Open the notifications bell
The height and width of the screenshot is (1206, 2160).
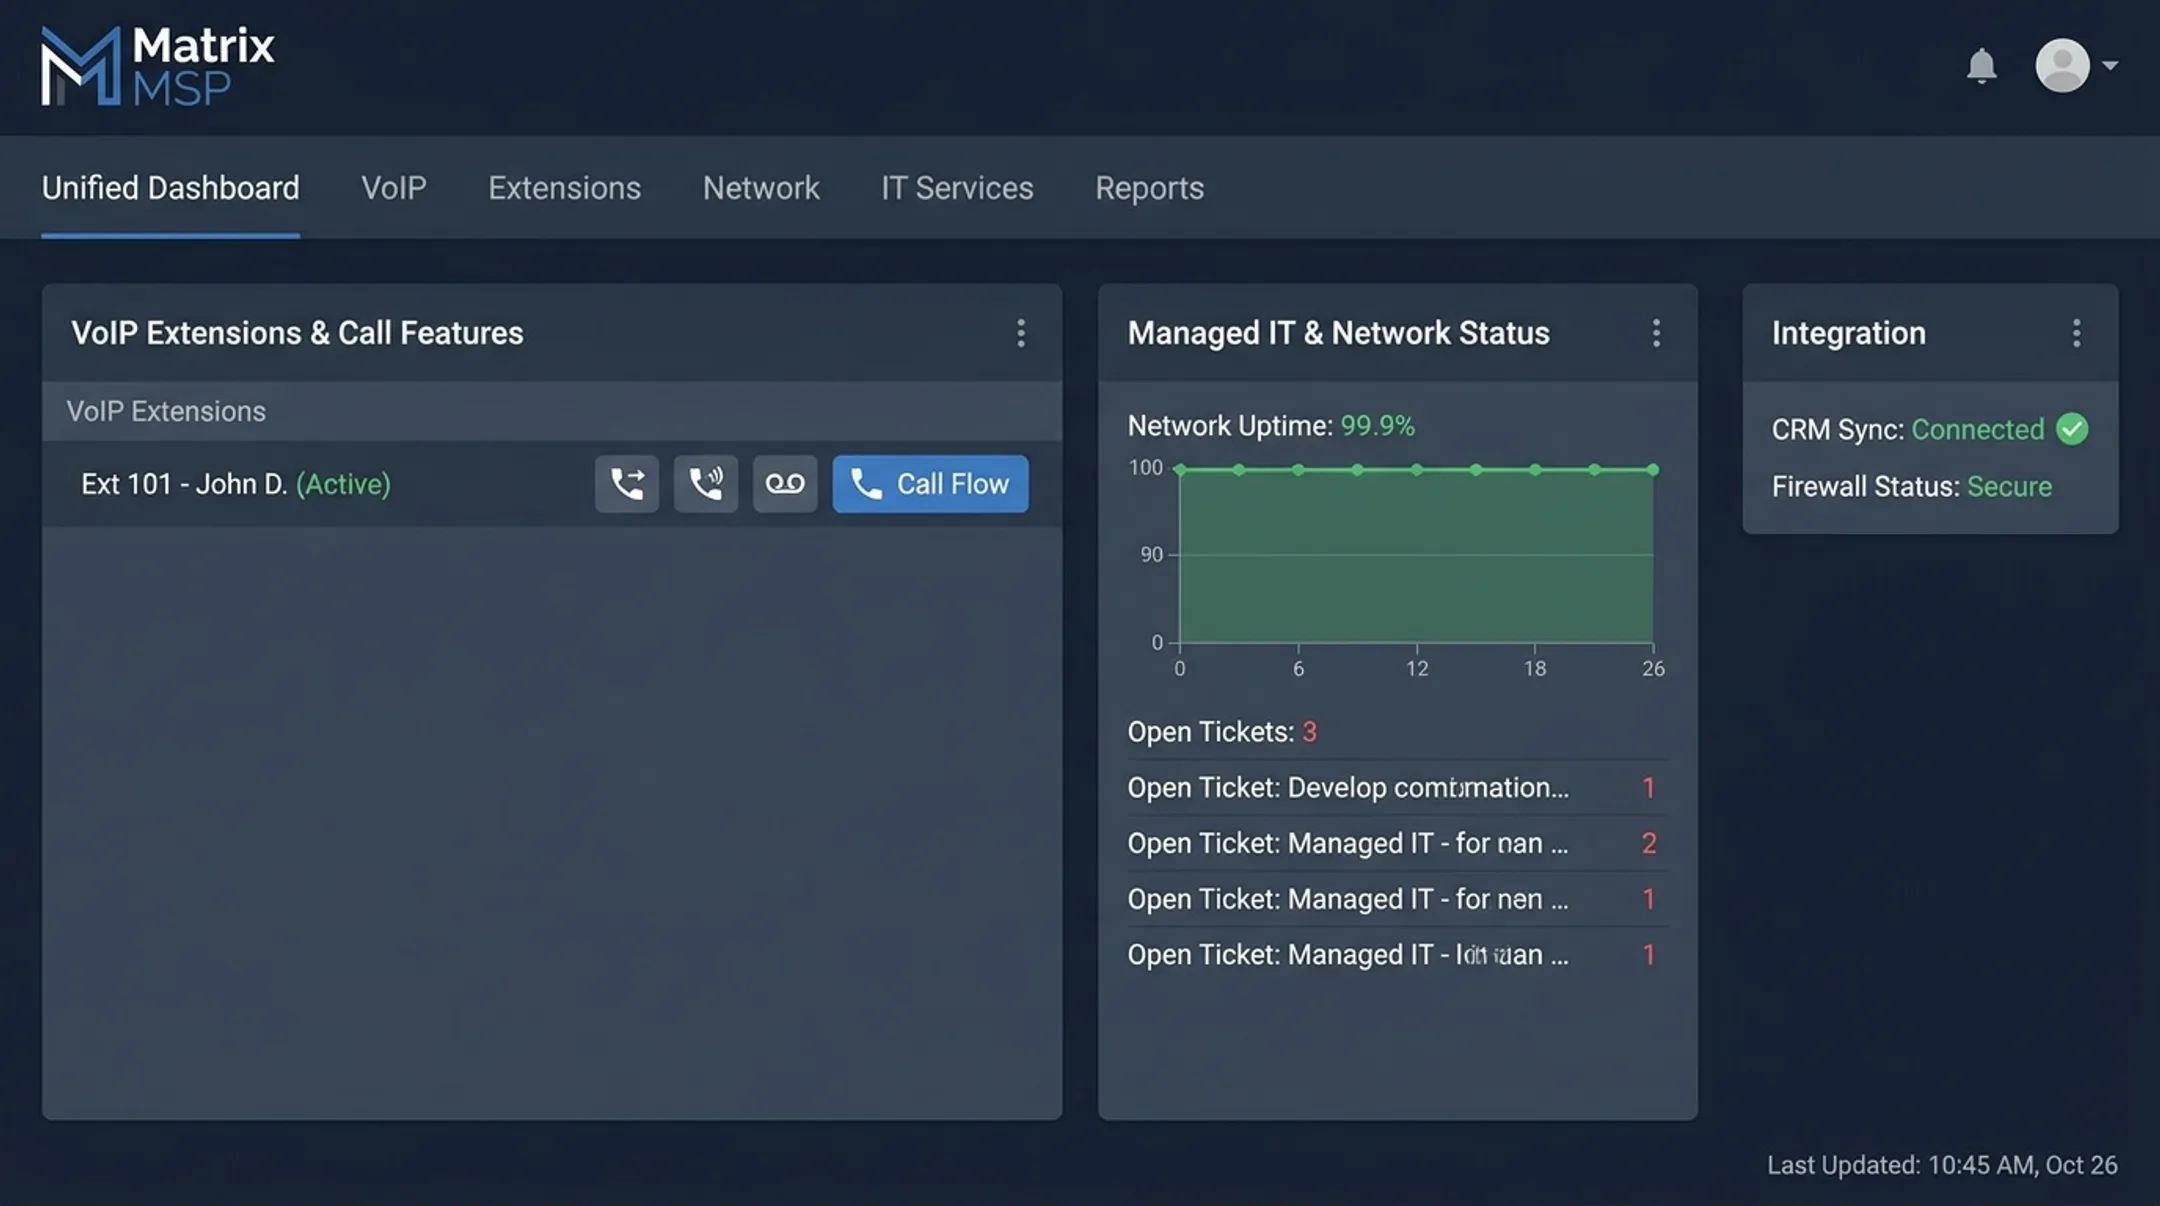1981,66
